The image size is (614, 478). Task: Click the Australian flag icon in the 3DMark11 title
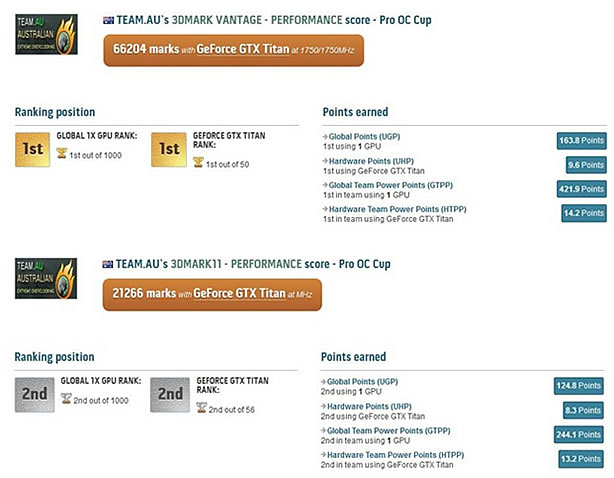coord(108,264)
